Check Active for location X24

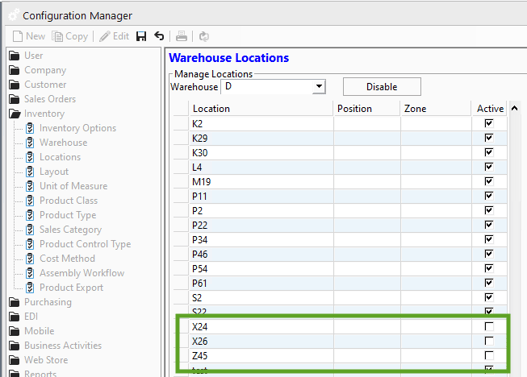[x=489, y=326]
